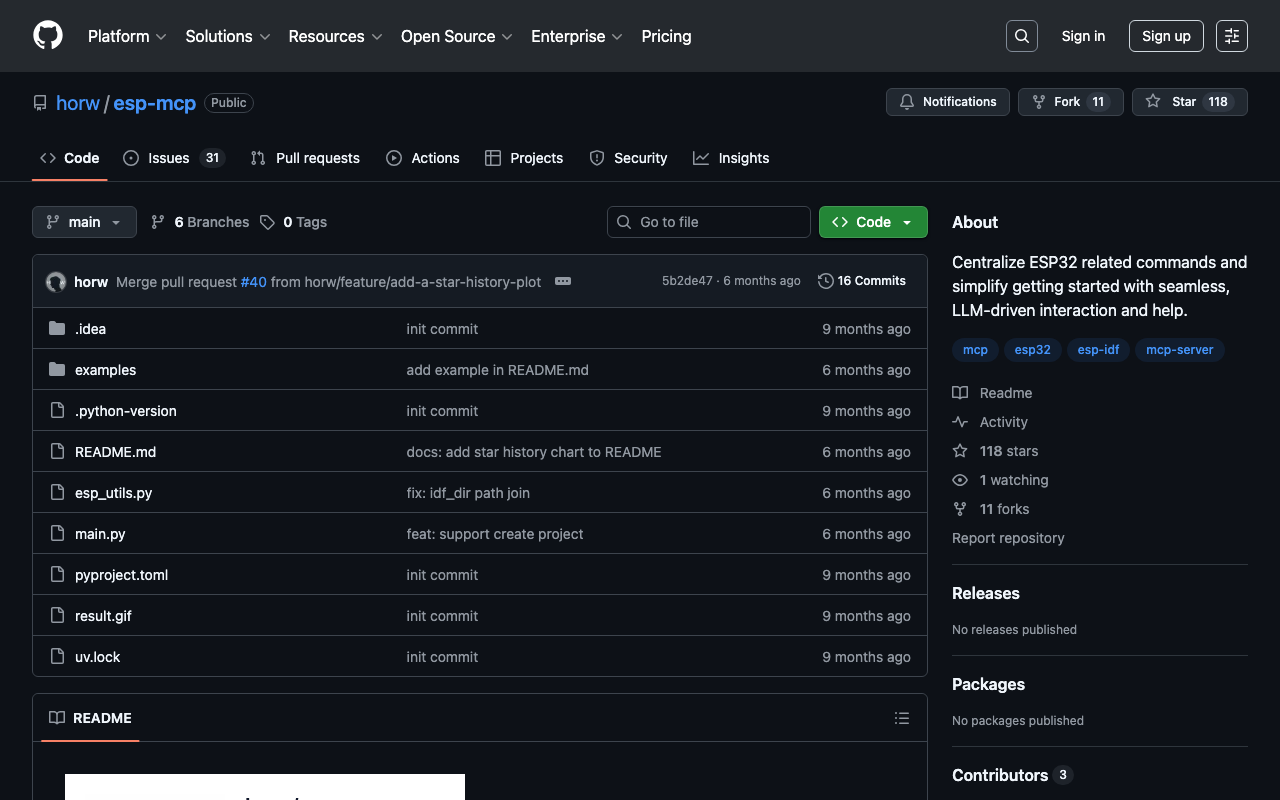Click horw's avatar in latest commit
This screenshot has width=1280, height=800.
pyautogui.click(x=56, y=282)
